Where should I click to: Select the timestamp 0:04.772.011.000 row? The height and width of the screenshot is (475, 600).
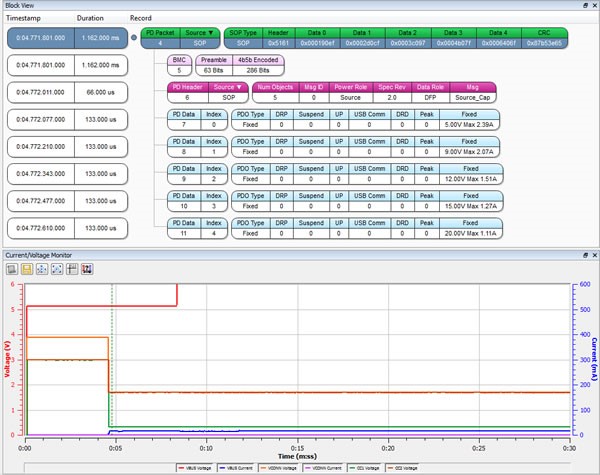(67, 92)
